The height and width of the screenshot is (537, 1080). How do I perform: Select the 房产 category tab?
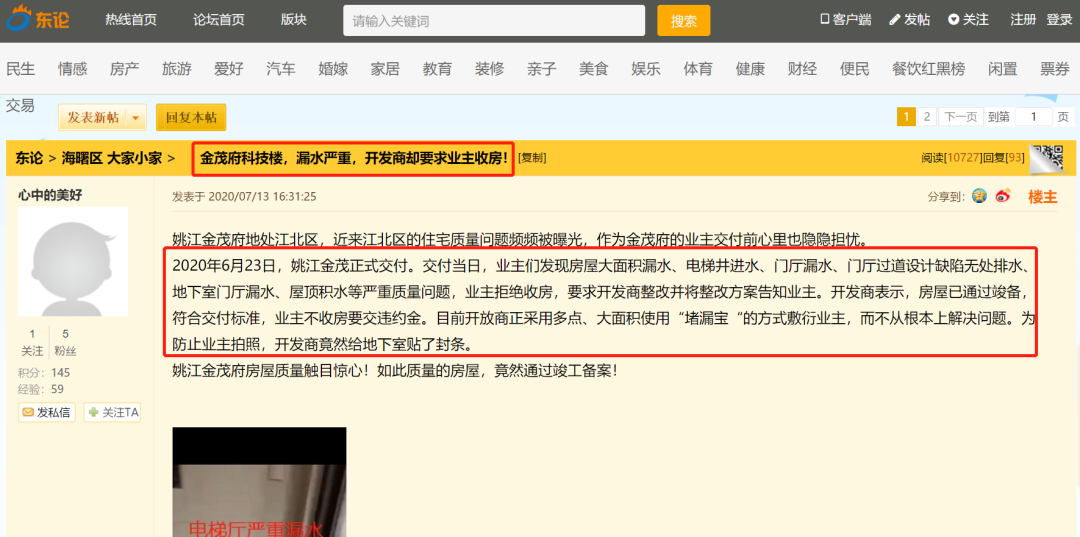(125, 69)
